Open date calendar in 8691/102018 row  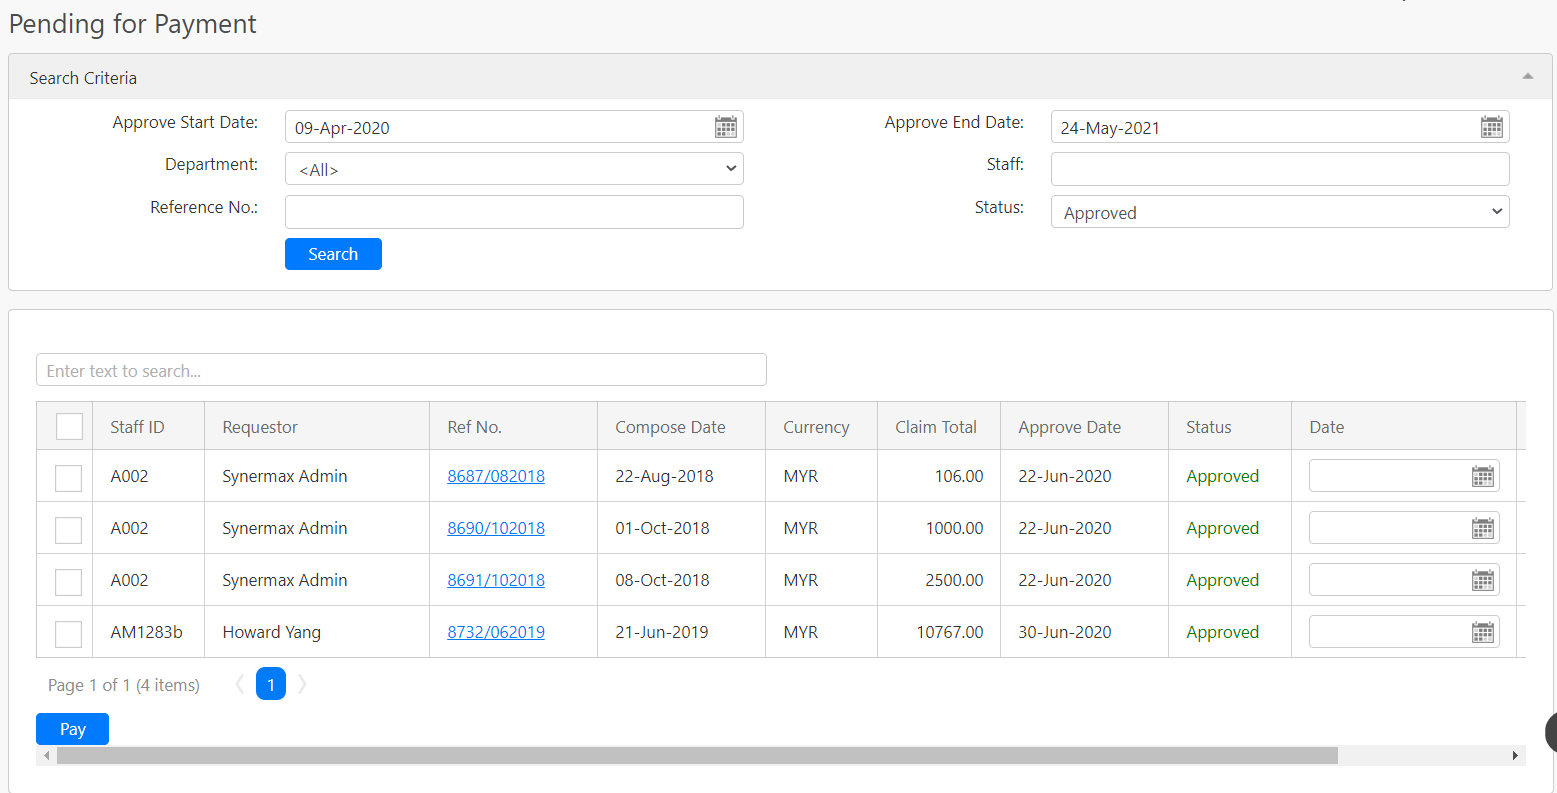pyautogui.click(x=1483, y=581)
